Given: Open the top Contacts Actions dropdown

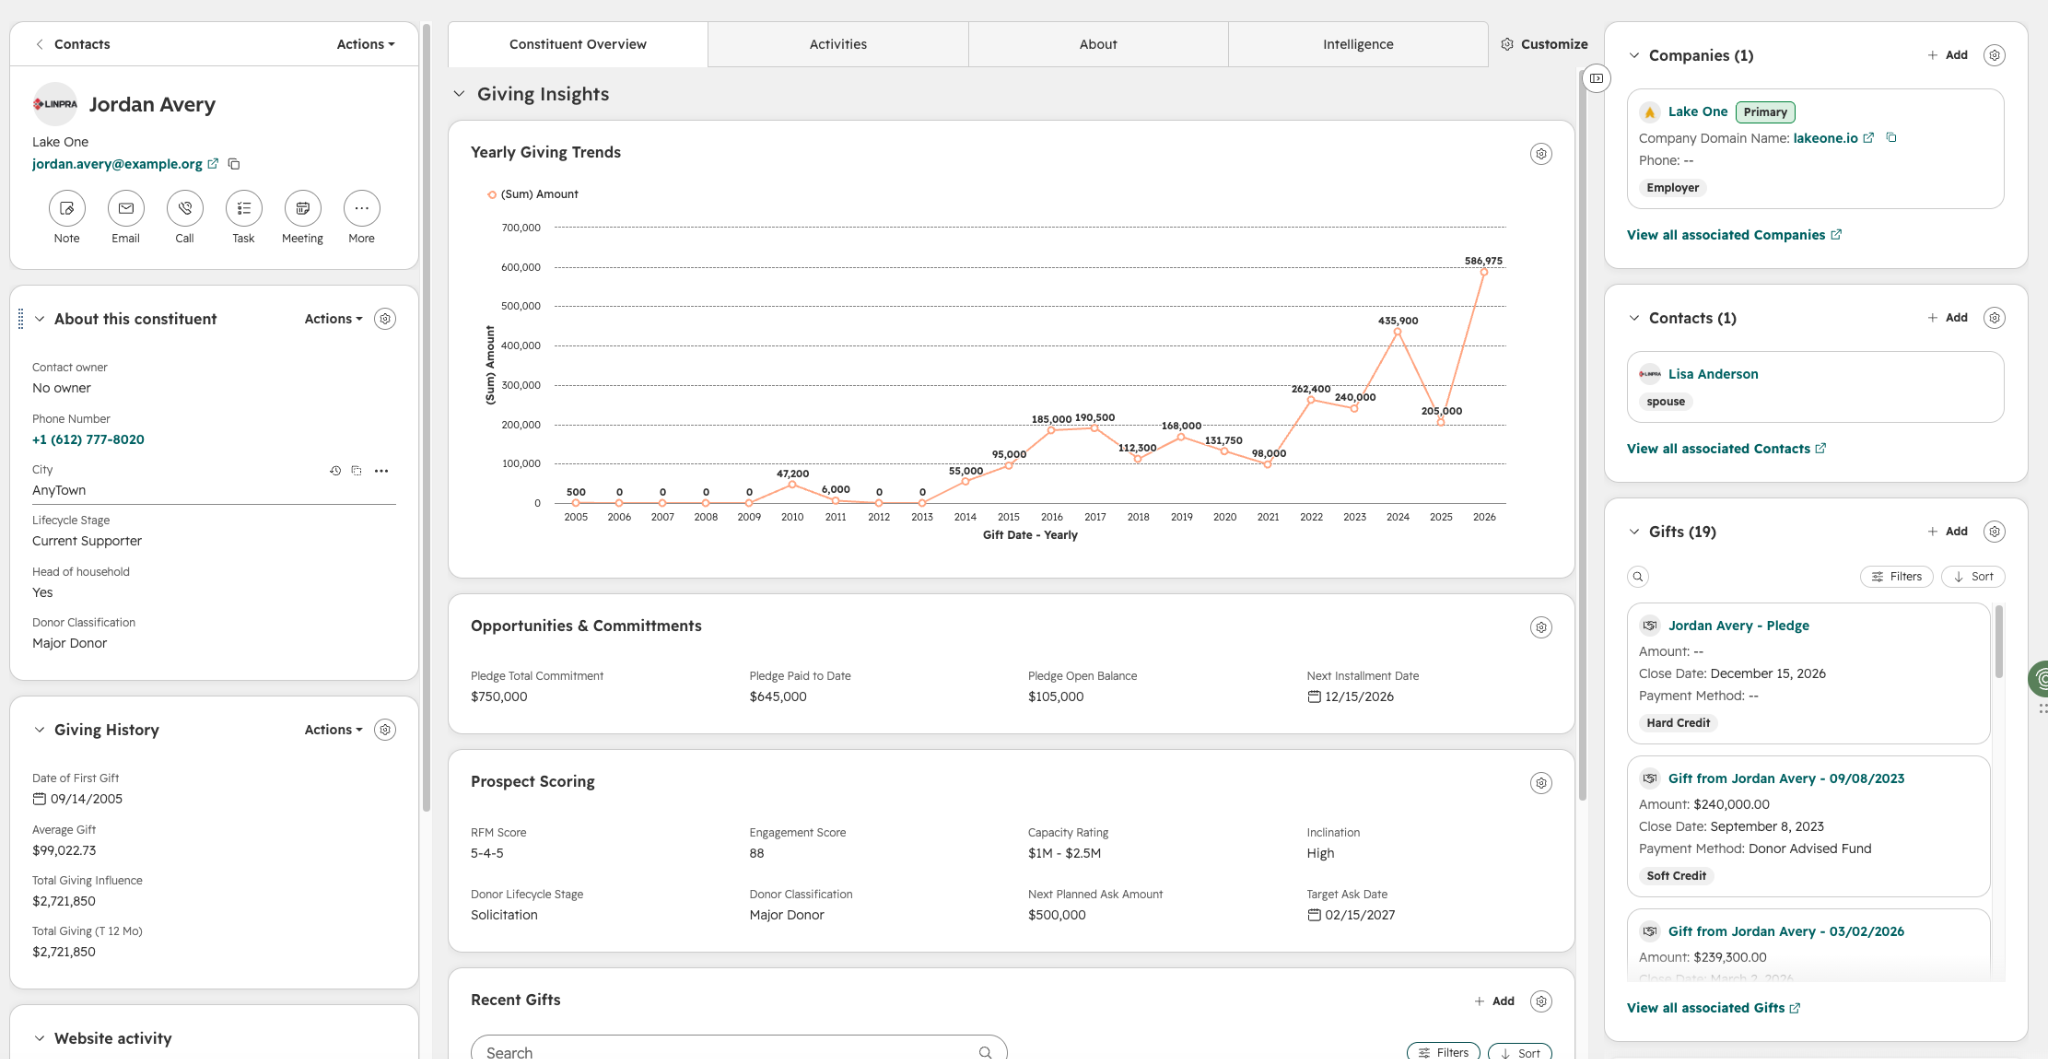Looking at the screenshot, I should (x=366, y=44).
